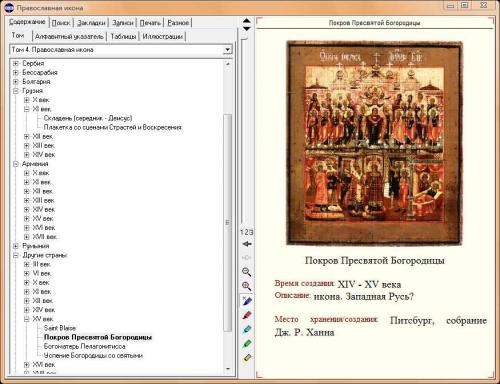Image resolution: width=500 pixels, height=384 pixels.
Task: Click the Время создания label
Action: 304,283
